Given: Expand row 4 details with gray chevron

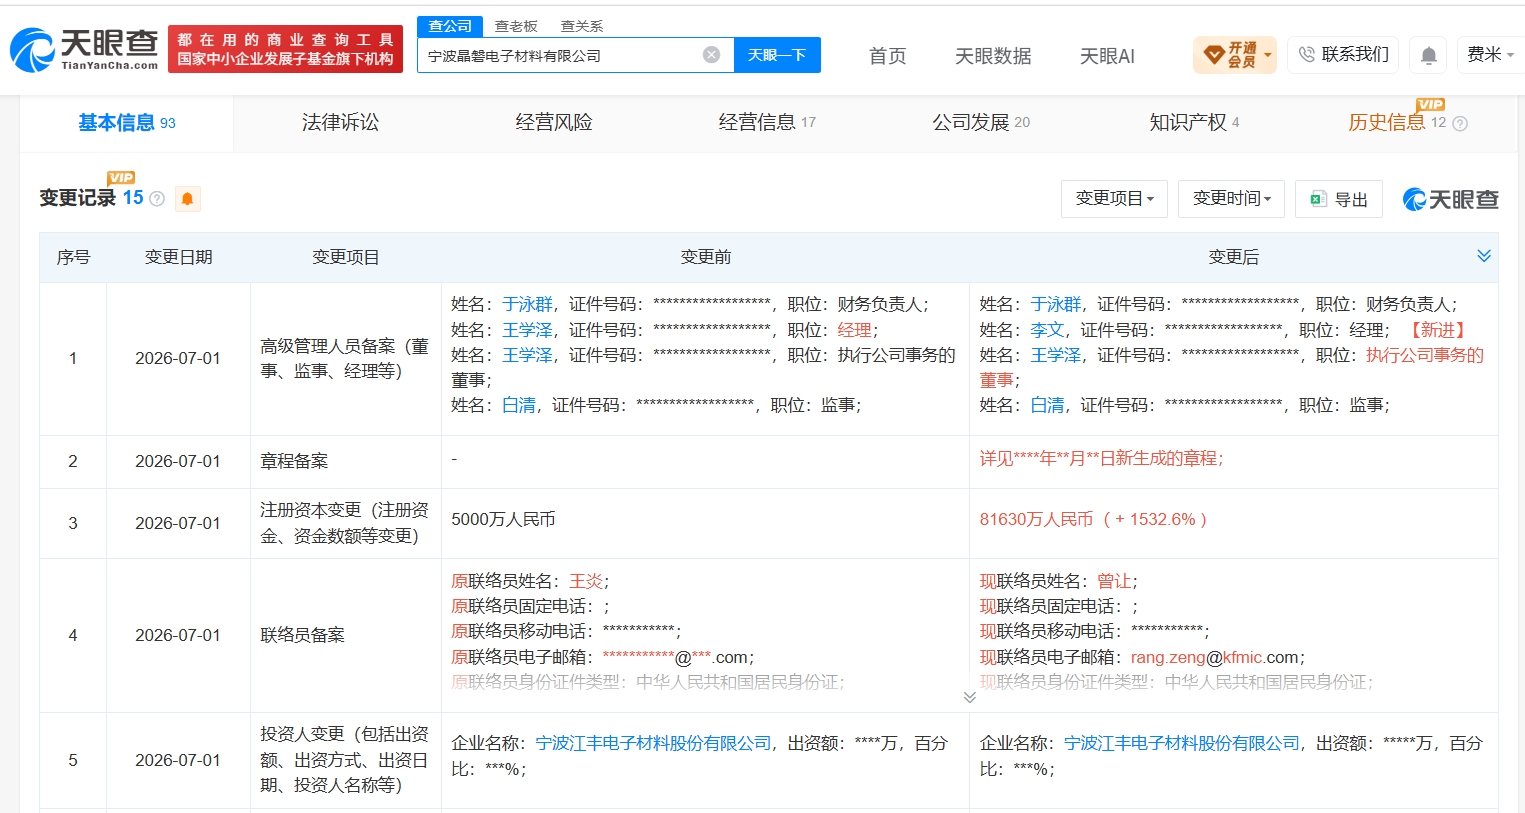Looking at the screenshot, I should point(969,697).
